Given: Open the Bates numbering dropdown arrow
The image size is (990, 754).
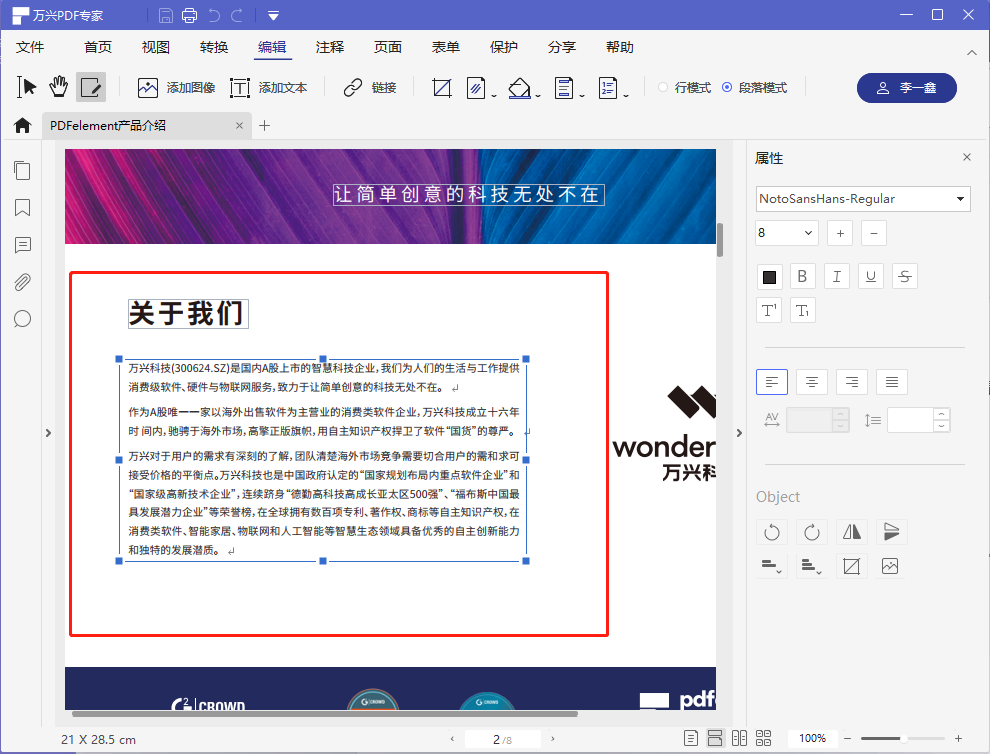Looking at the screenshot, I should (x=626, y=95).
